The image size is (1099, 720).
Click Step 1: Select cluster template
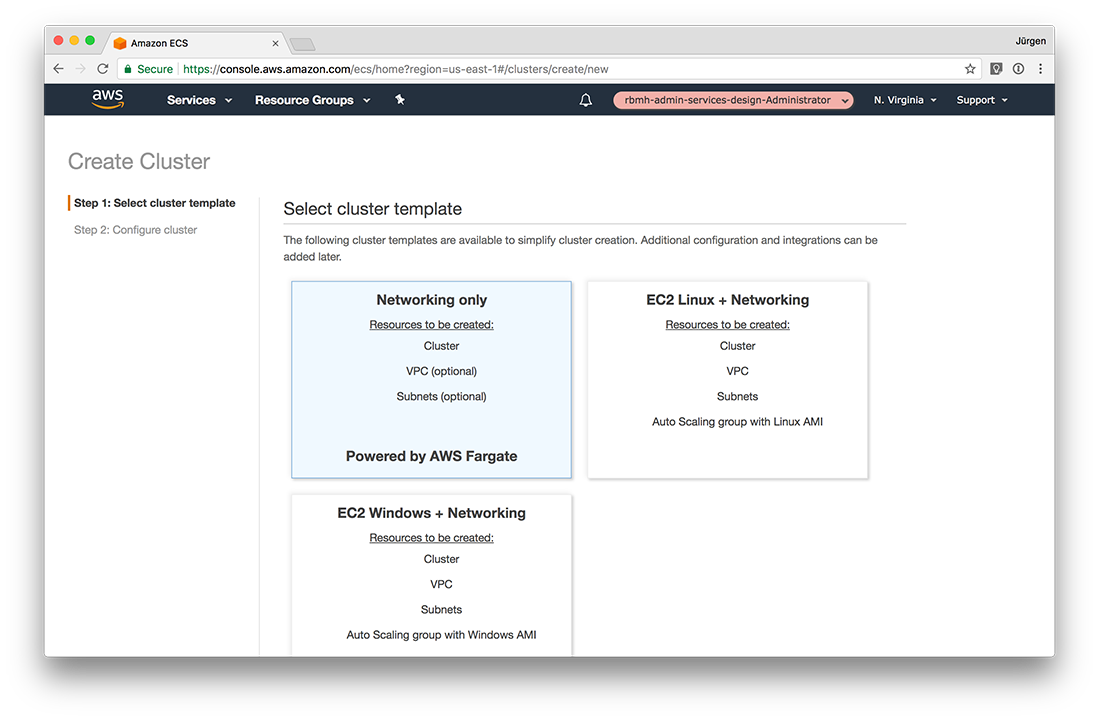pyautogui.click(x=155, y=203)
